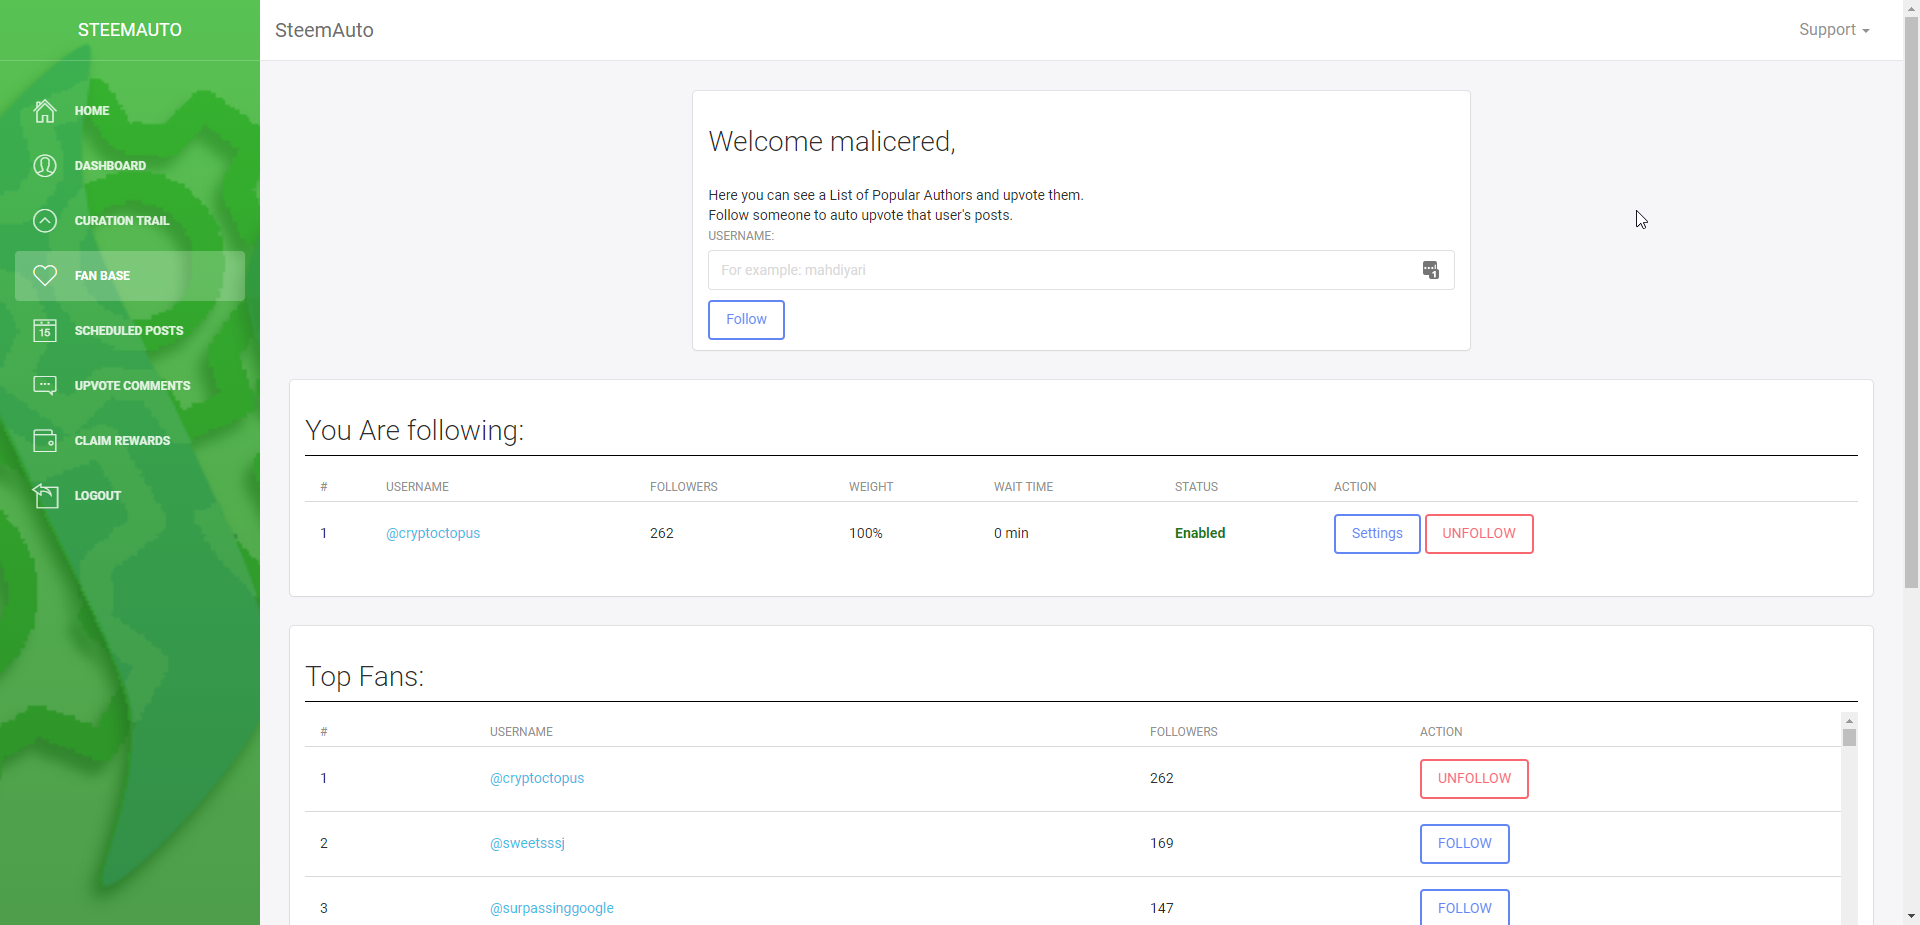Unfollow @cryptoctopus in You Are following

[x=1479, y=534]
